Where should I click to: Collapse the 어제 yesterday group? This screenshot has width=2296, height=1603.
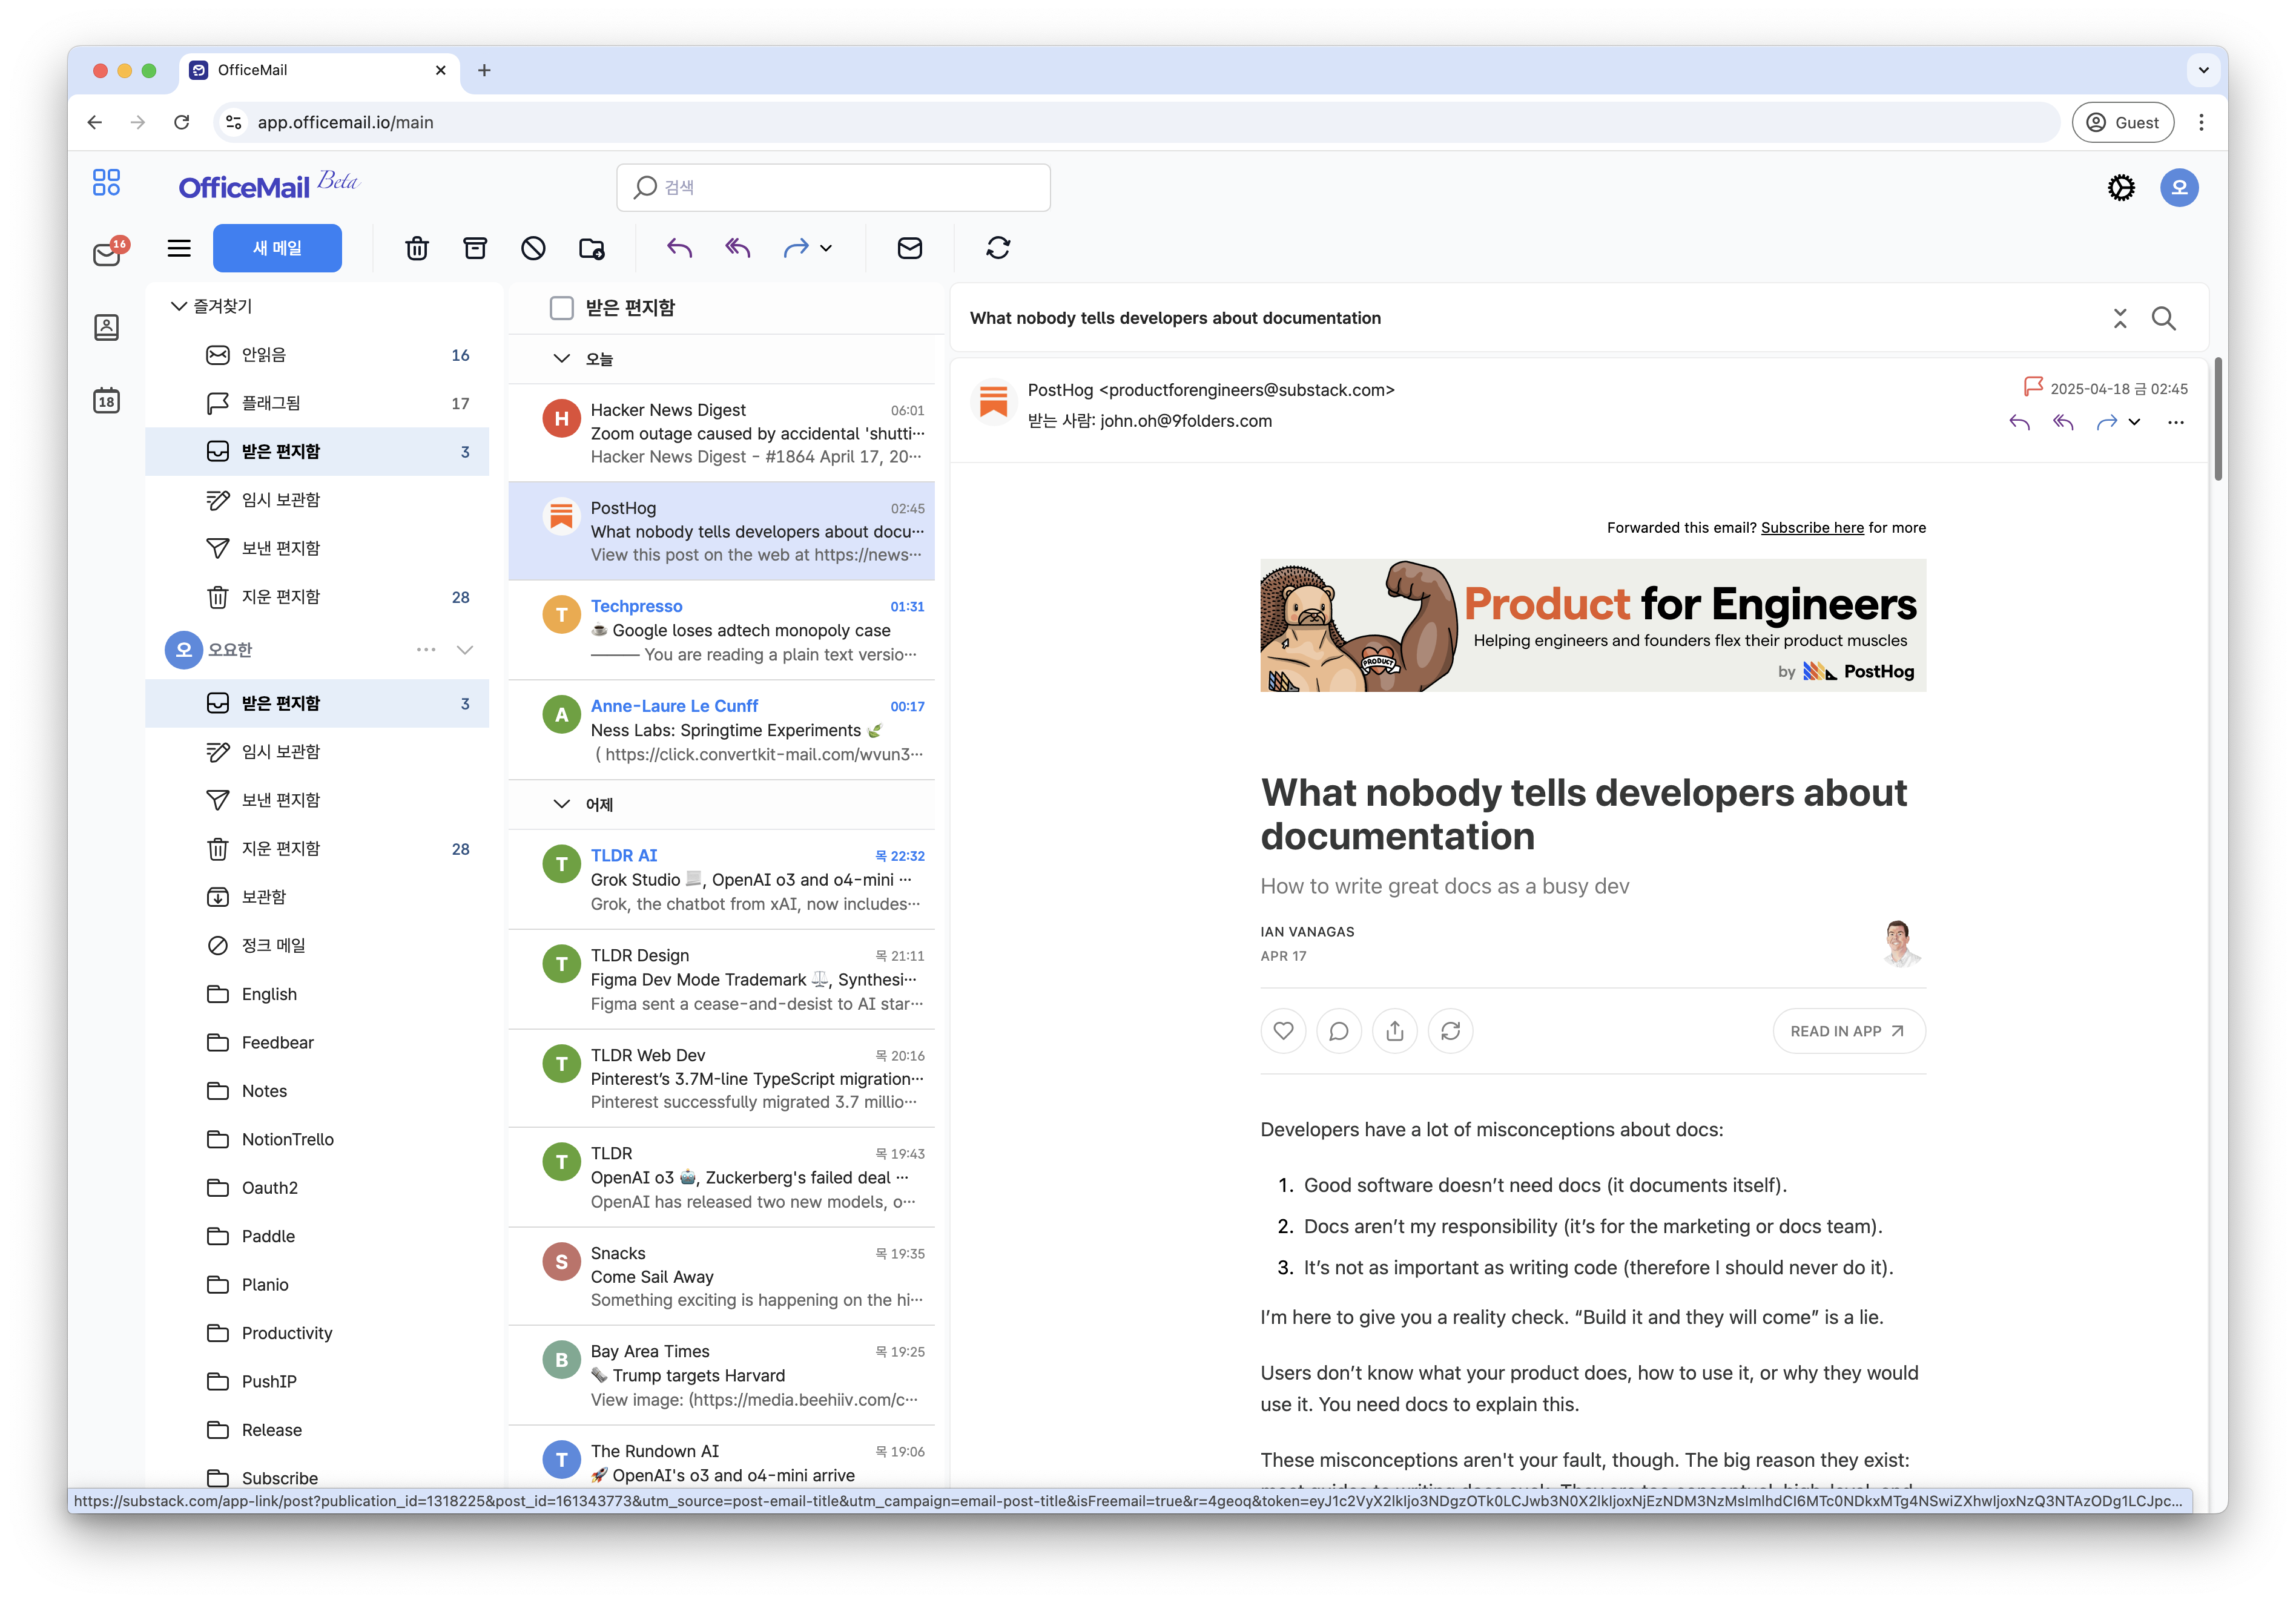click(562, 804)
